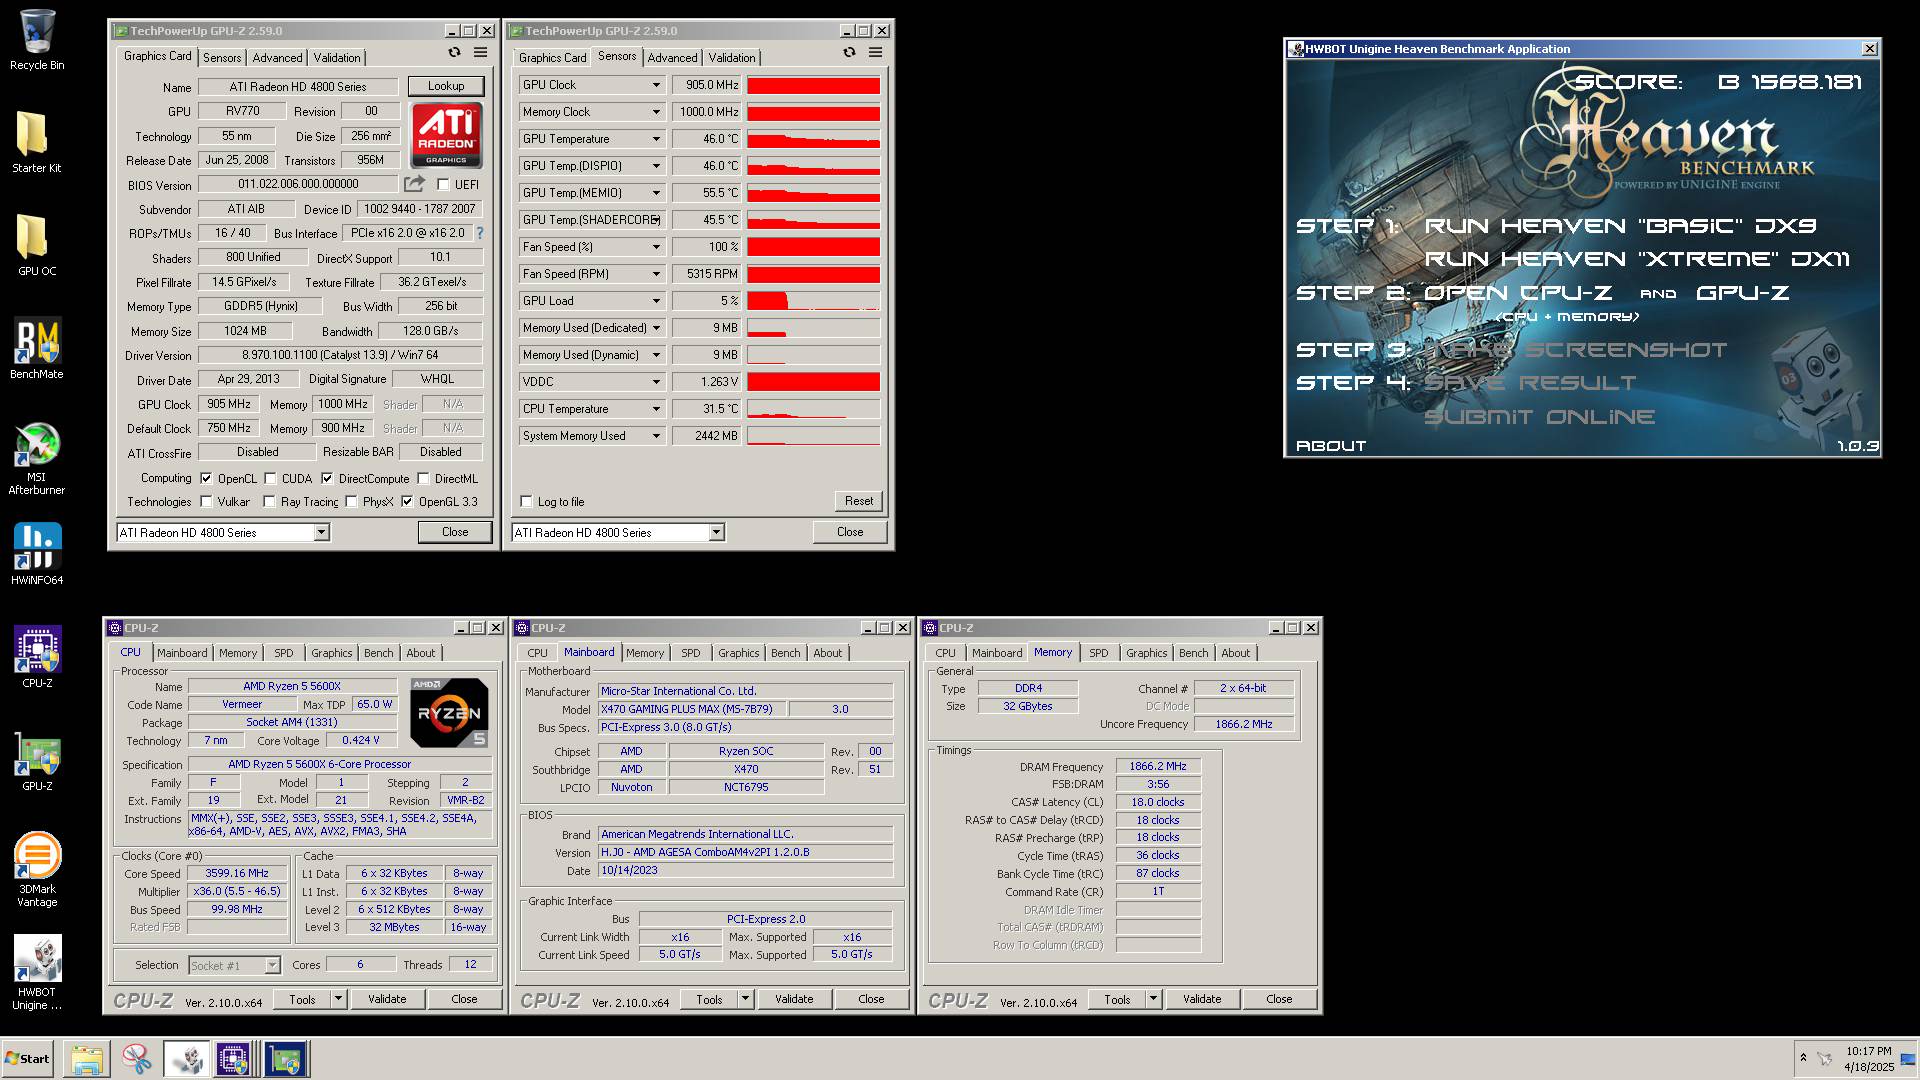The height and width of the screenshot is (1080, 1920).
Task: Launch the CPU-Z desktop shortcut
Action: [37, 657]
